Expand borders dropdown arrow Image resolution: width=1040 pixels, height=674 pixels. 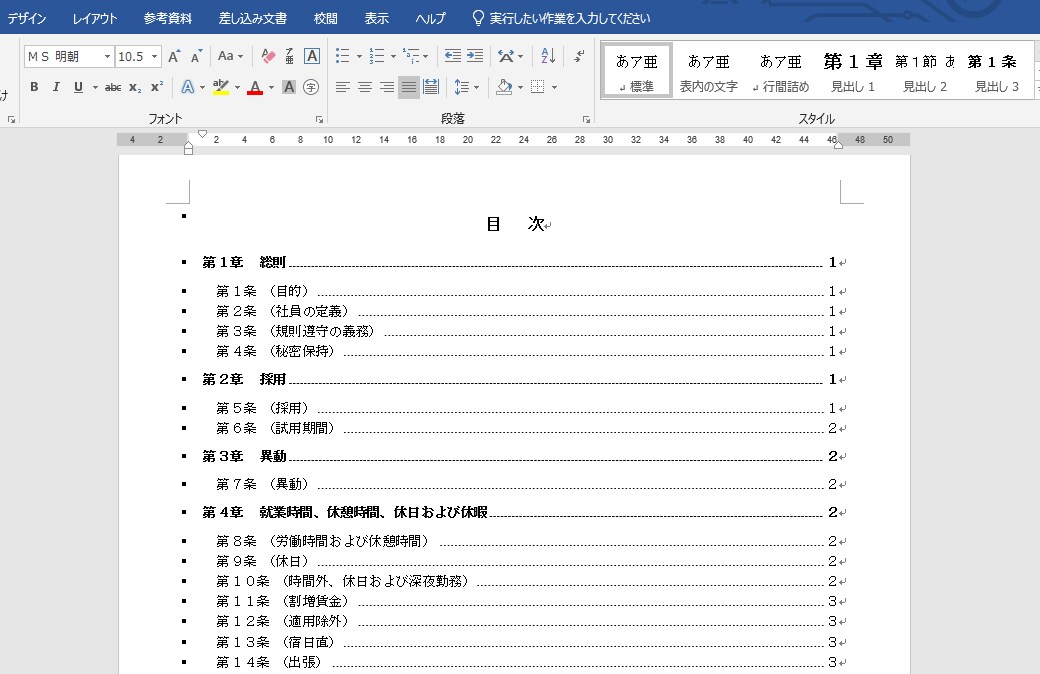(x=554, y=87)
